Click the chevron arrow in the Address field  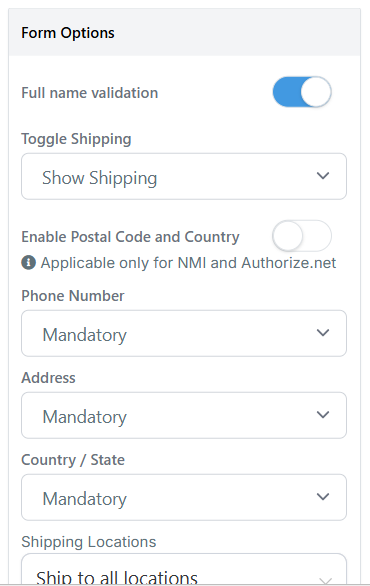pyautogui.click(x=323, y=415)
